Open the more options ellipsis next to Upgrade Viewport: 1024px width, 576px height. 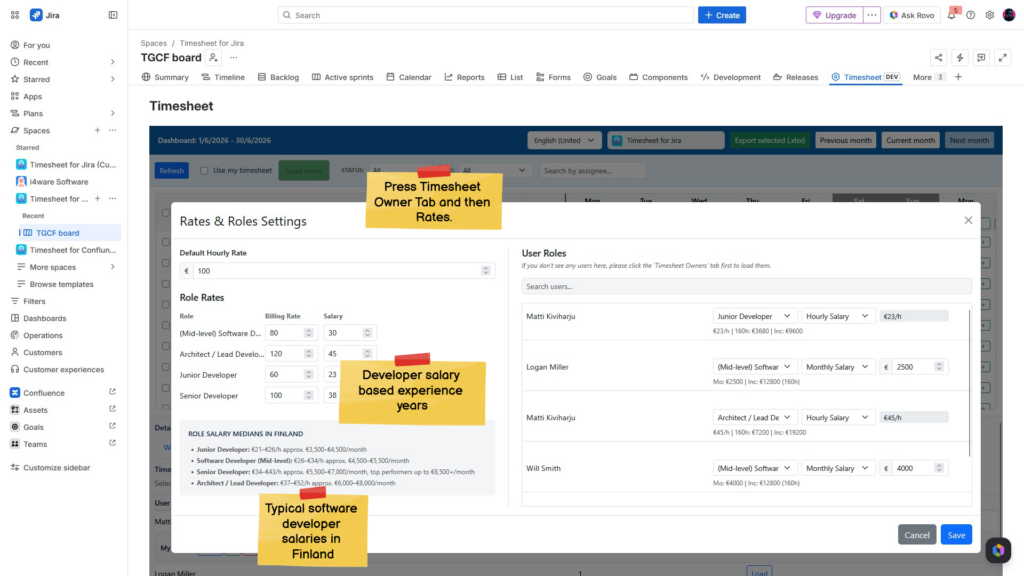872,15
